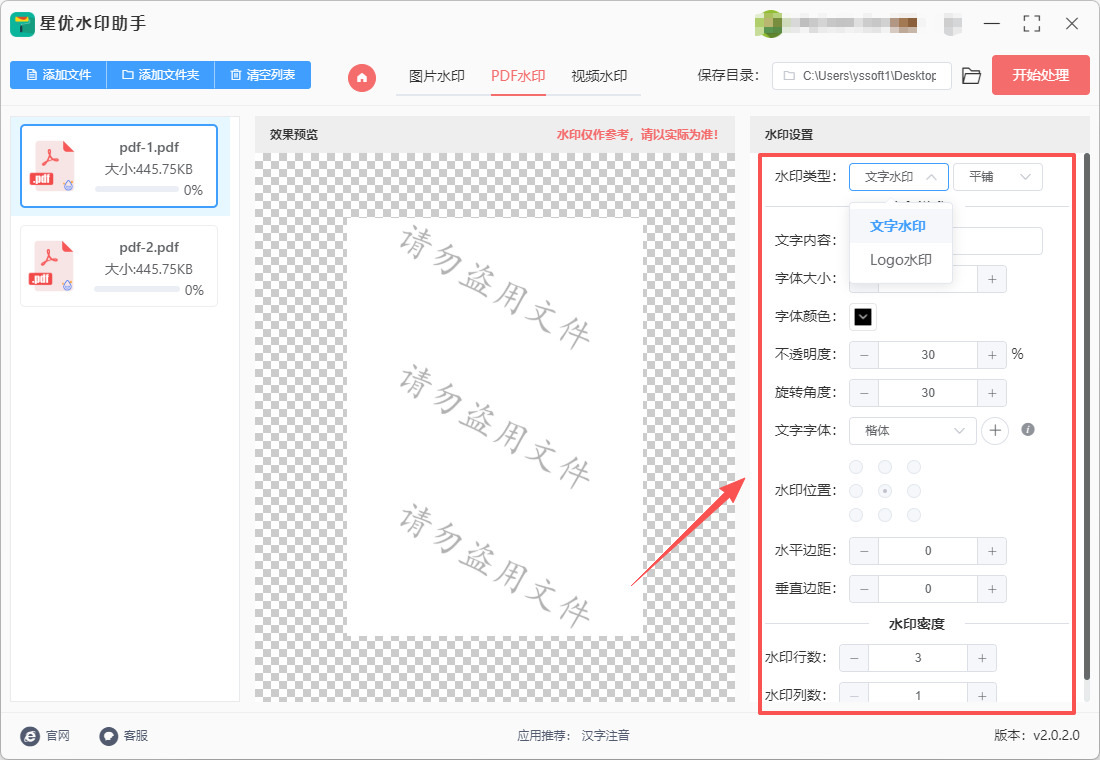Viewport: 1100px width, 760px height.
Task: Decrease horizontal margin (水平边距) with minus
Action: (x=864, y=551)
